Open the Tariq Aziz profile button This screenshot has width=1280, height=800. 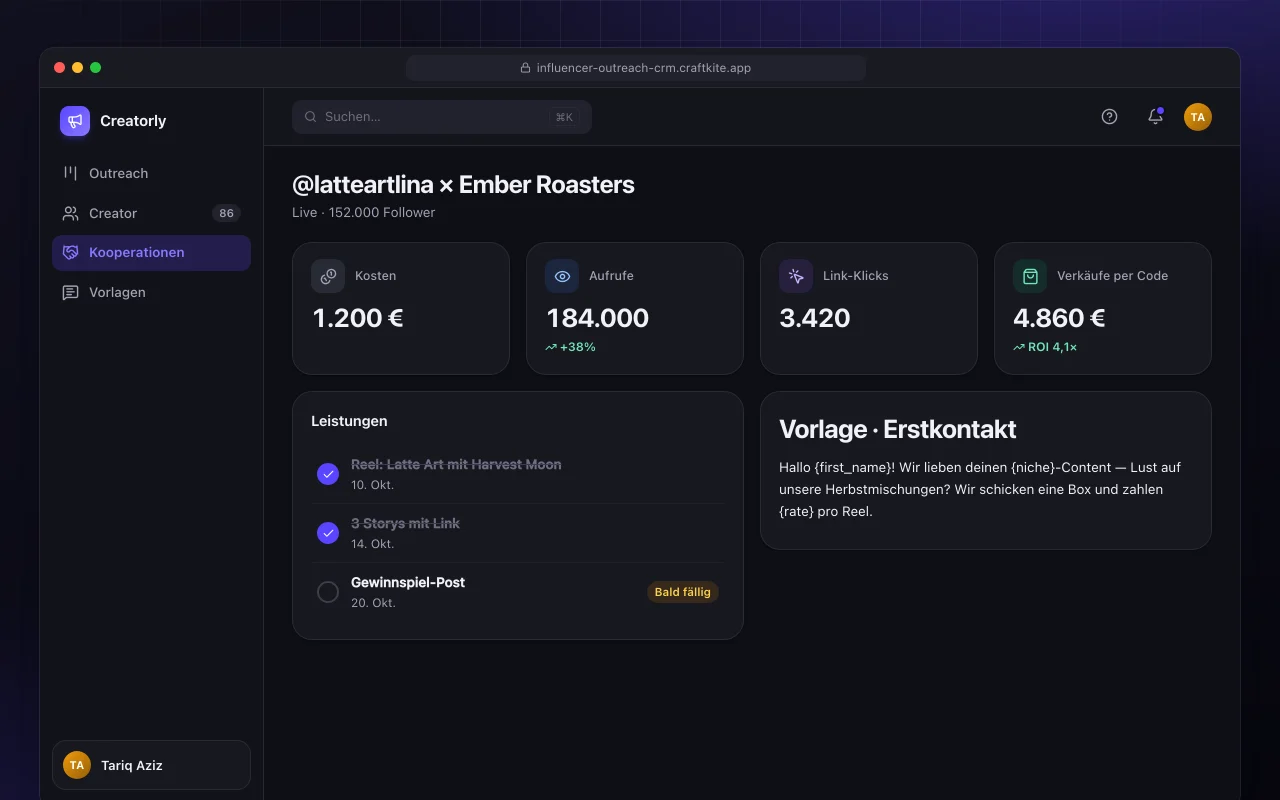click(x=151, y=765)
